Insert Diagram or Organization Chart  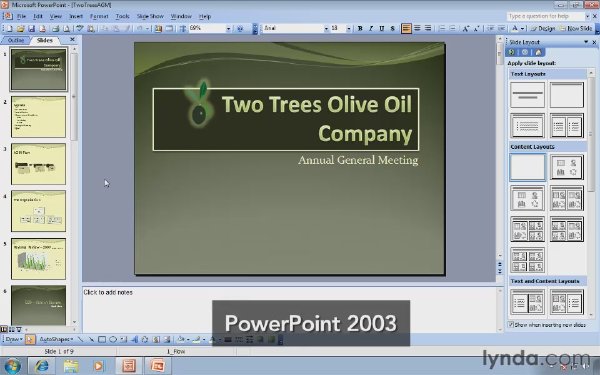[x=145, y=339]
